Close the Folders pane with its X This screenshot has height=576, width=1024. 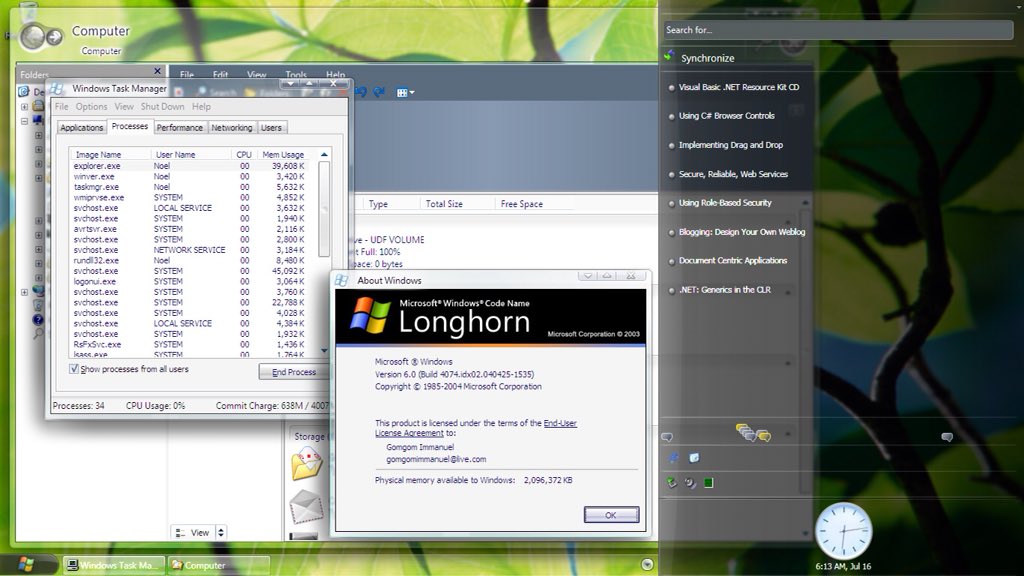click(157, 71)
